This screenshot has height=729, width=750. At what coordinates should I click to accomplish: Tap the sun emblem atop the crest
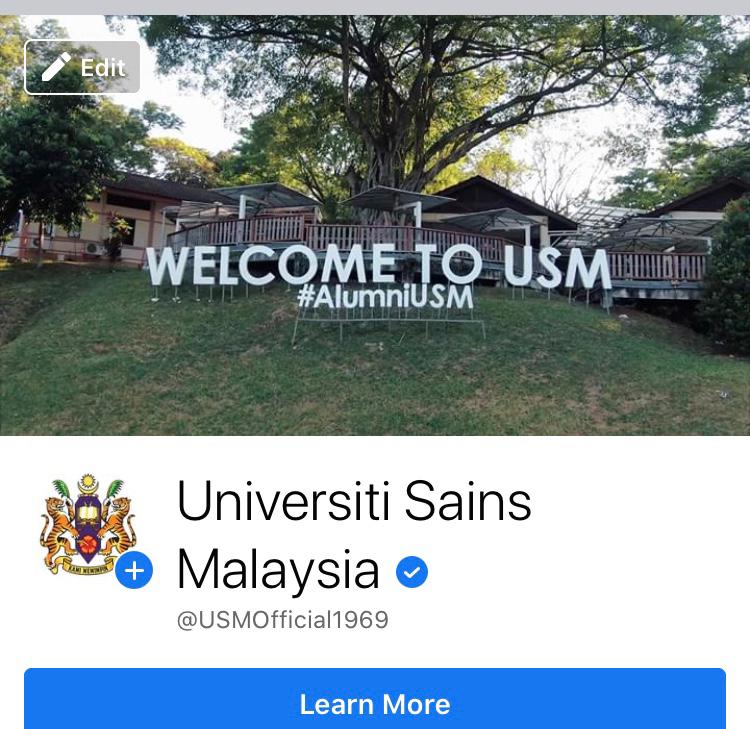pos(88,483)
